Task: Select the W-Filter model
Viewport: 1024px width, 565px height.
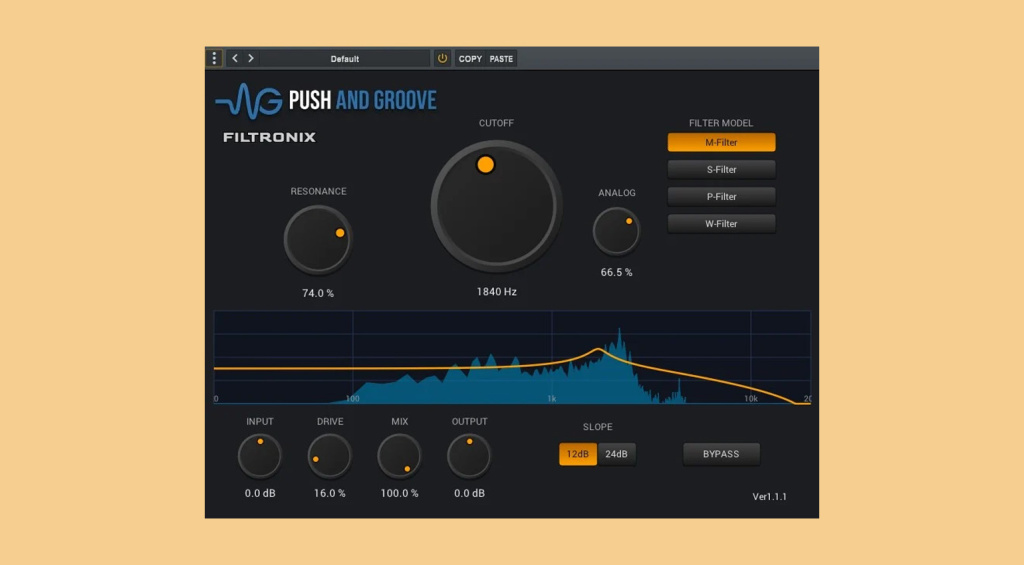Action: 721,224
